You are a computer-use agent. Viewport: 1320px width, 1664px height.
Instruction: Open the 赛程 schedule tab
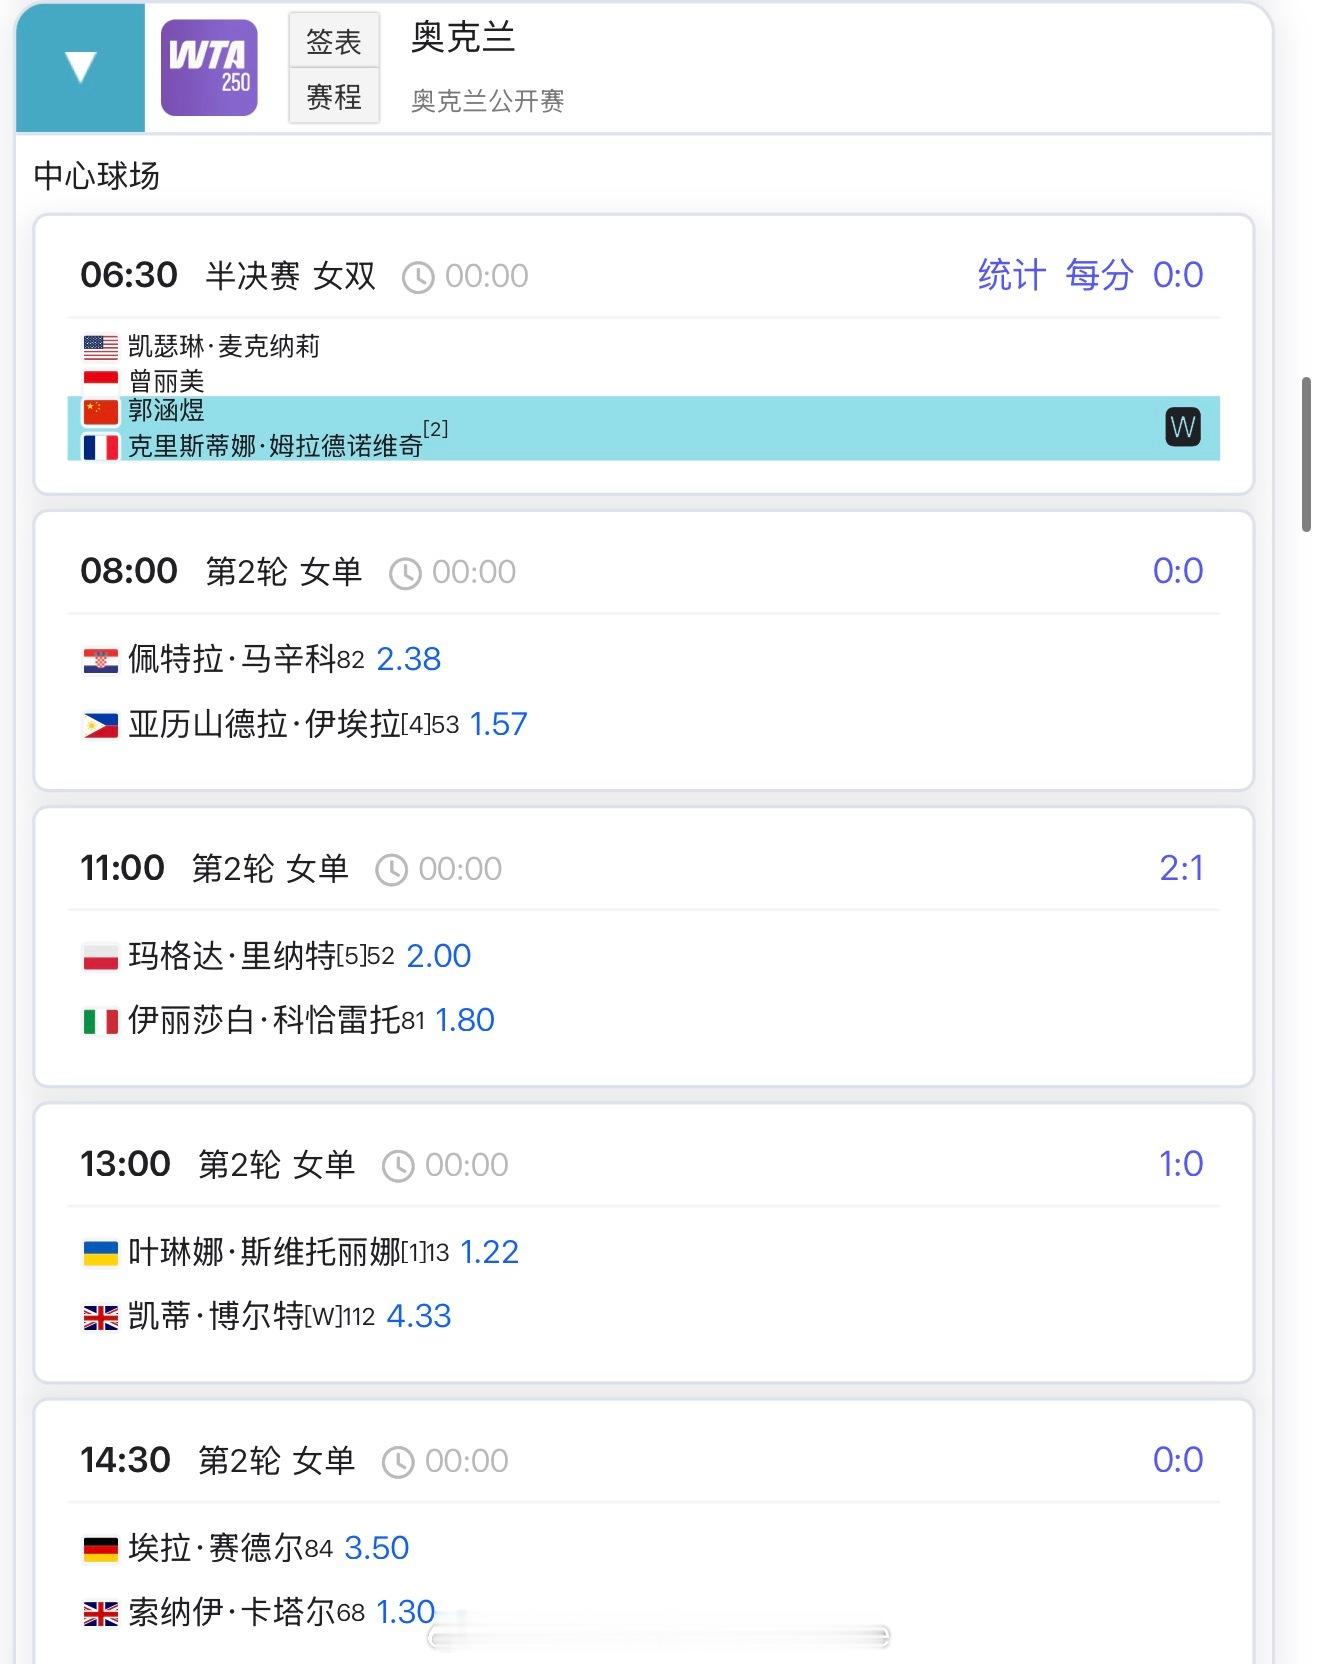pos(334,97)
